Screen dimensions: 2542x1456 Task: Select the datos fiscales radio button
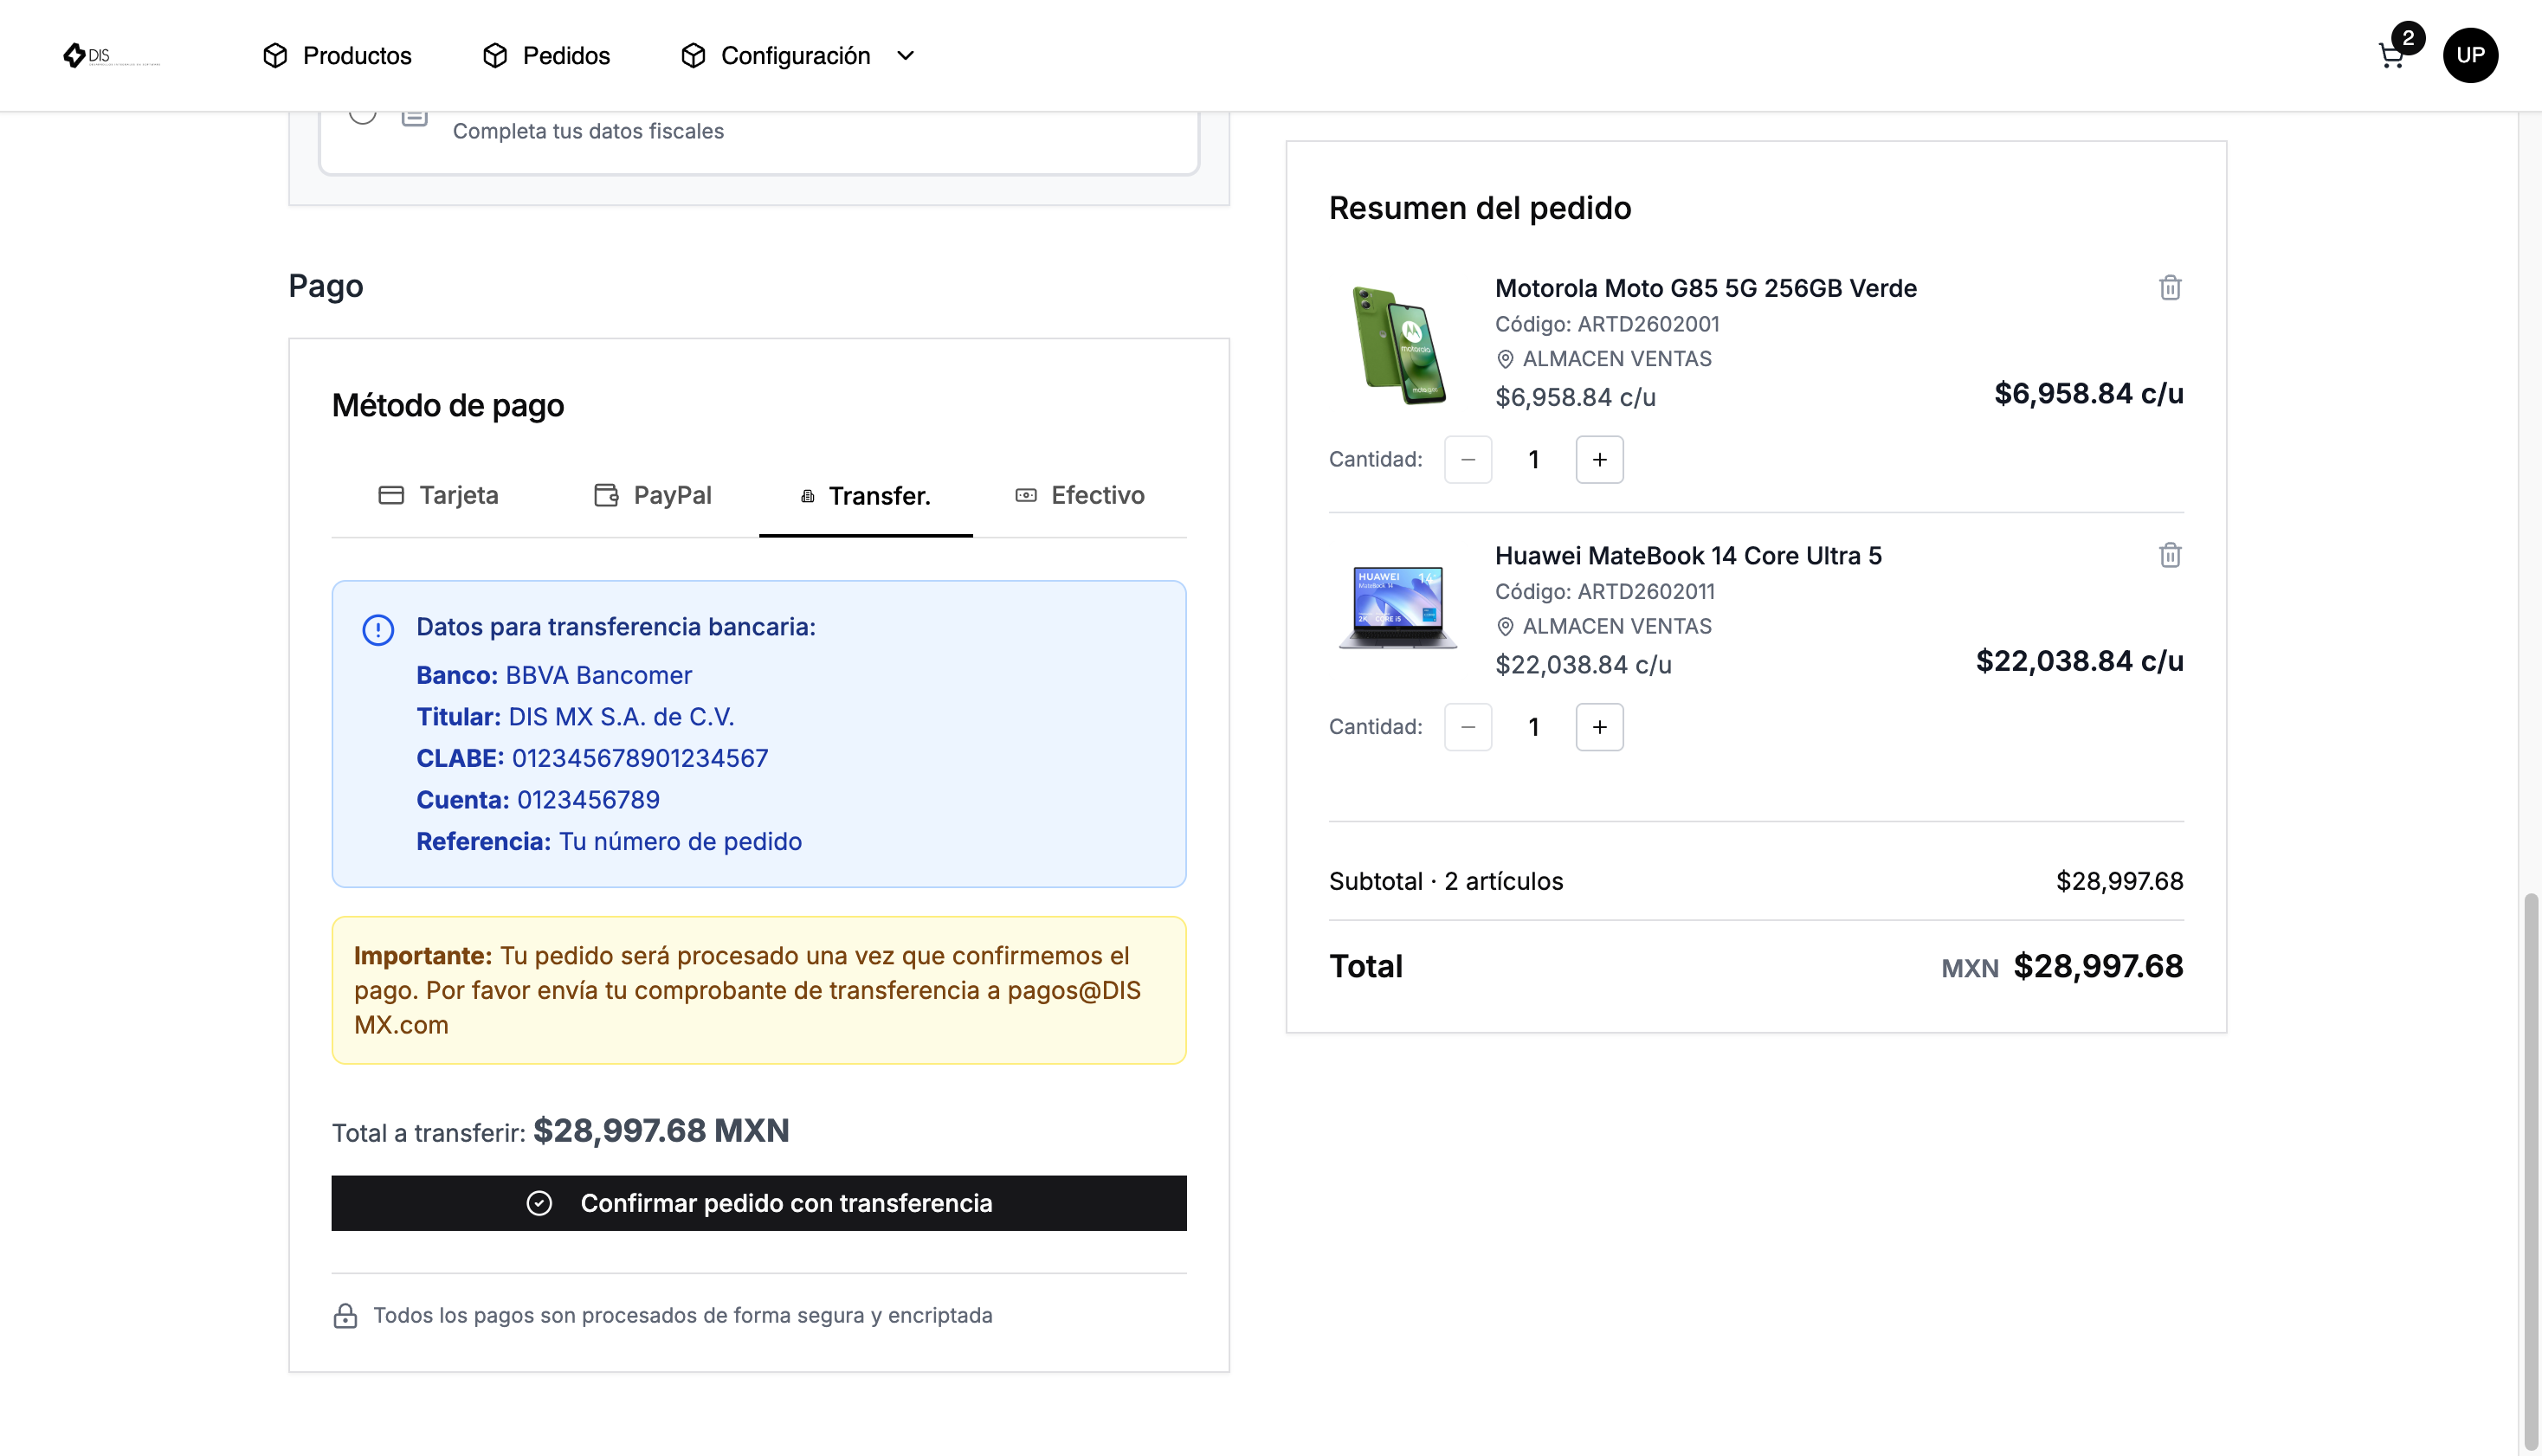[x=363, y=115]
